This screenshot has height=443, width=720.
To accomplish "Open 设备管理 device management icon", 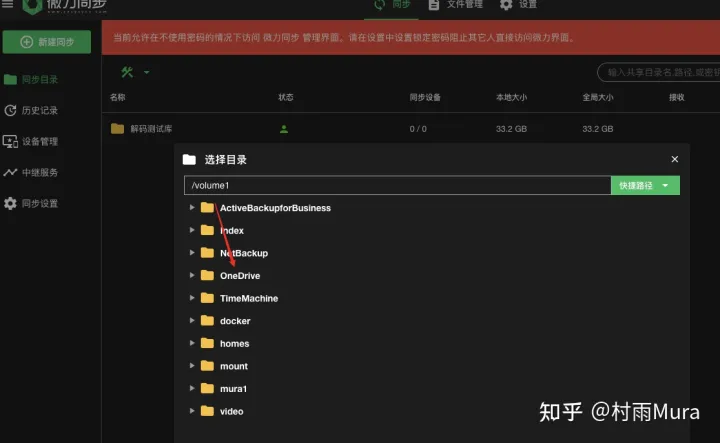I will coord(10,141).
